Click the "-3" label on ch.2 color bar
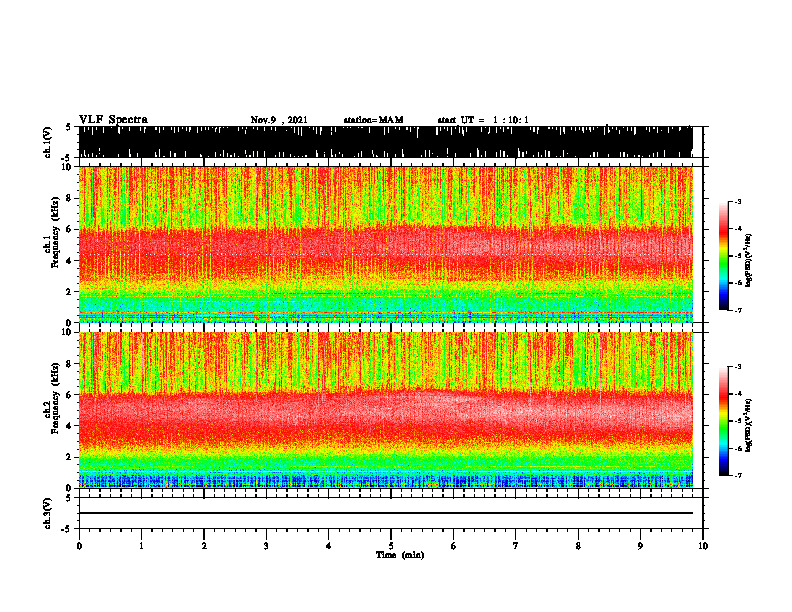This screenshot has width=792, height=612. tap(738, 367)
